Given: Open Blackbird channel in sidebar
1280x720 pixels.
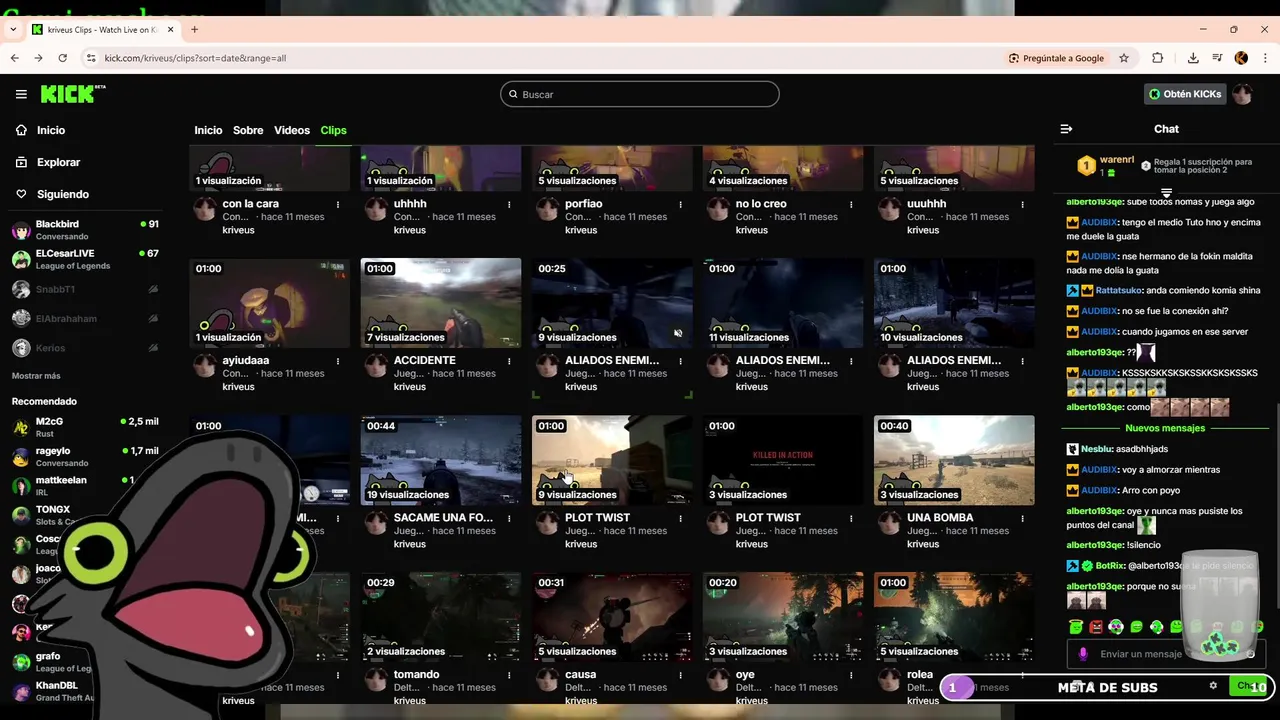Looking at the screenshot, I should point(85,230).
